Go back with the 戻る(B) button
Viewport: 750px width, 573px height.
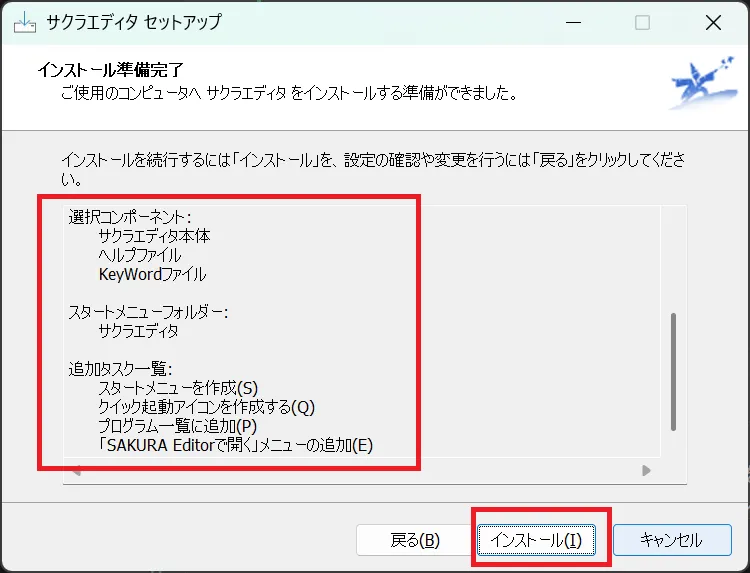click(415, 540)
